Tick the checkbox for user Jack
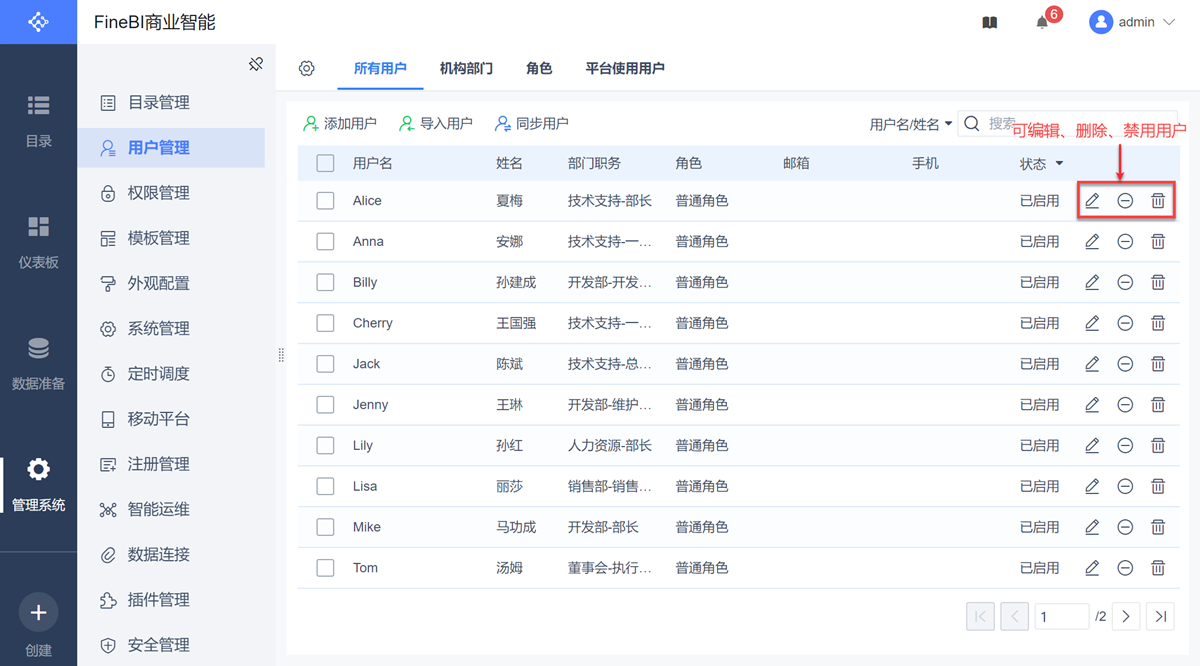This screenshot has width=1200, height=666. pos(325,364)
